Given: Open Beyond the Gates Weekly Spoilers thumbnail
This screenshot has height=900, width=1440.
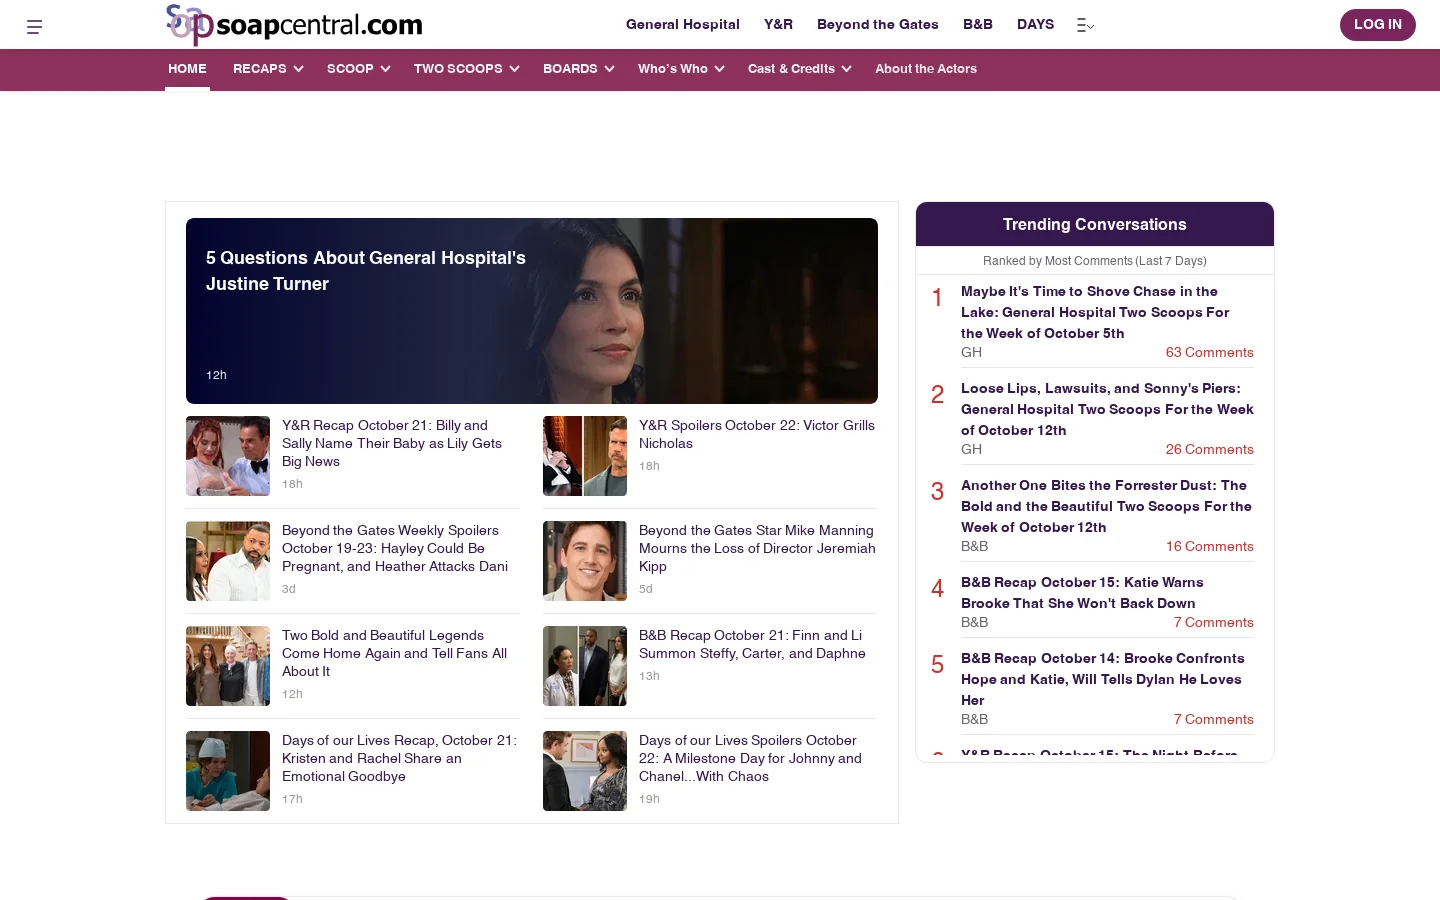Looking at the screenshot, I should [228, 561].
